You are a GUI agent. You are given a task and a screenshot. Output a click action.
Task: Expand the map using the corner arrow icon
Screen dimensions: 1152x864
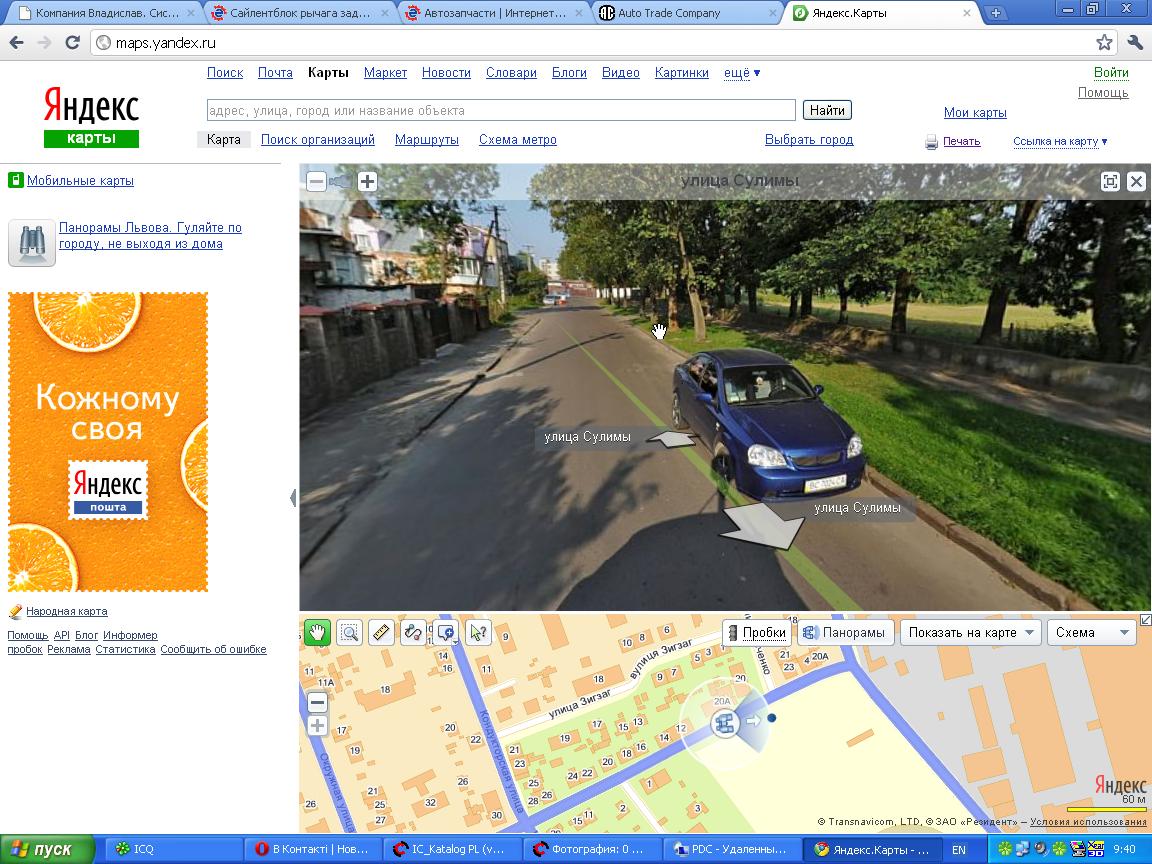(x=1145, y=621)
